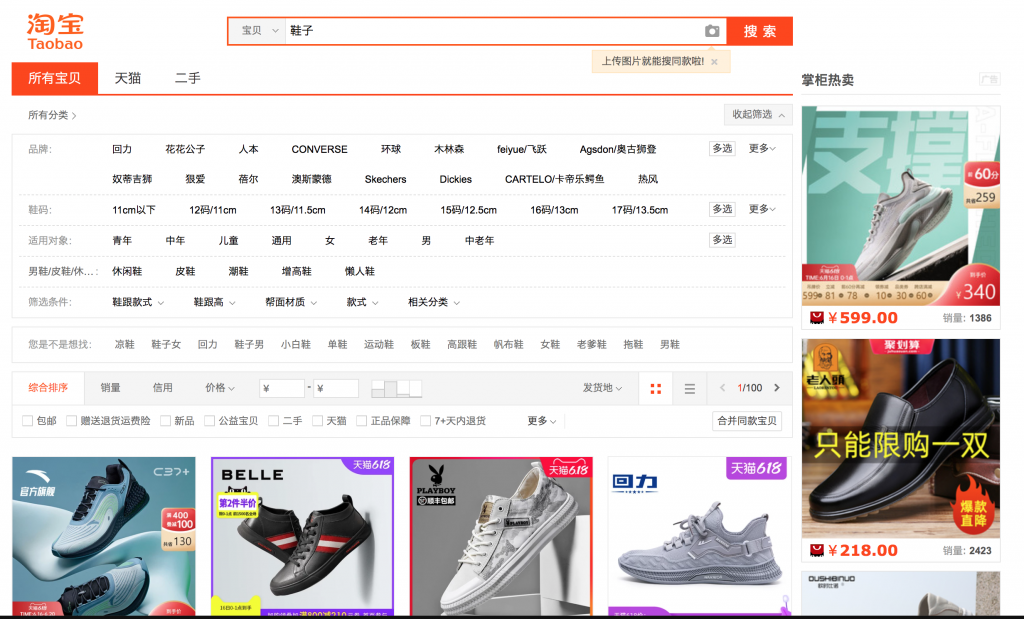This screenshot has height=619, width=1024.
Task: Sort by 综合排序
Action: pyautogui.click(x=48, y=388)
